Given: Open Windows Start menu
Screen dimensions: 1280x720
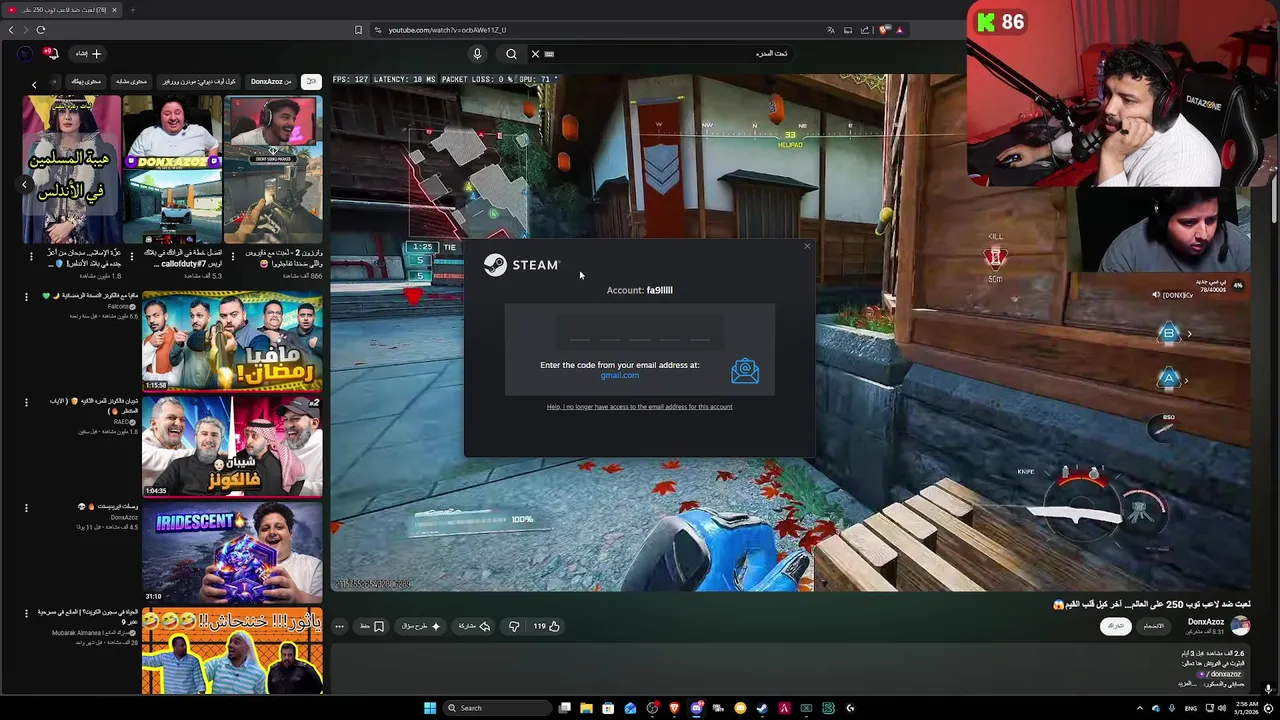Looking at the screenshot, I should [430, 708].
